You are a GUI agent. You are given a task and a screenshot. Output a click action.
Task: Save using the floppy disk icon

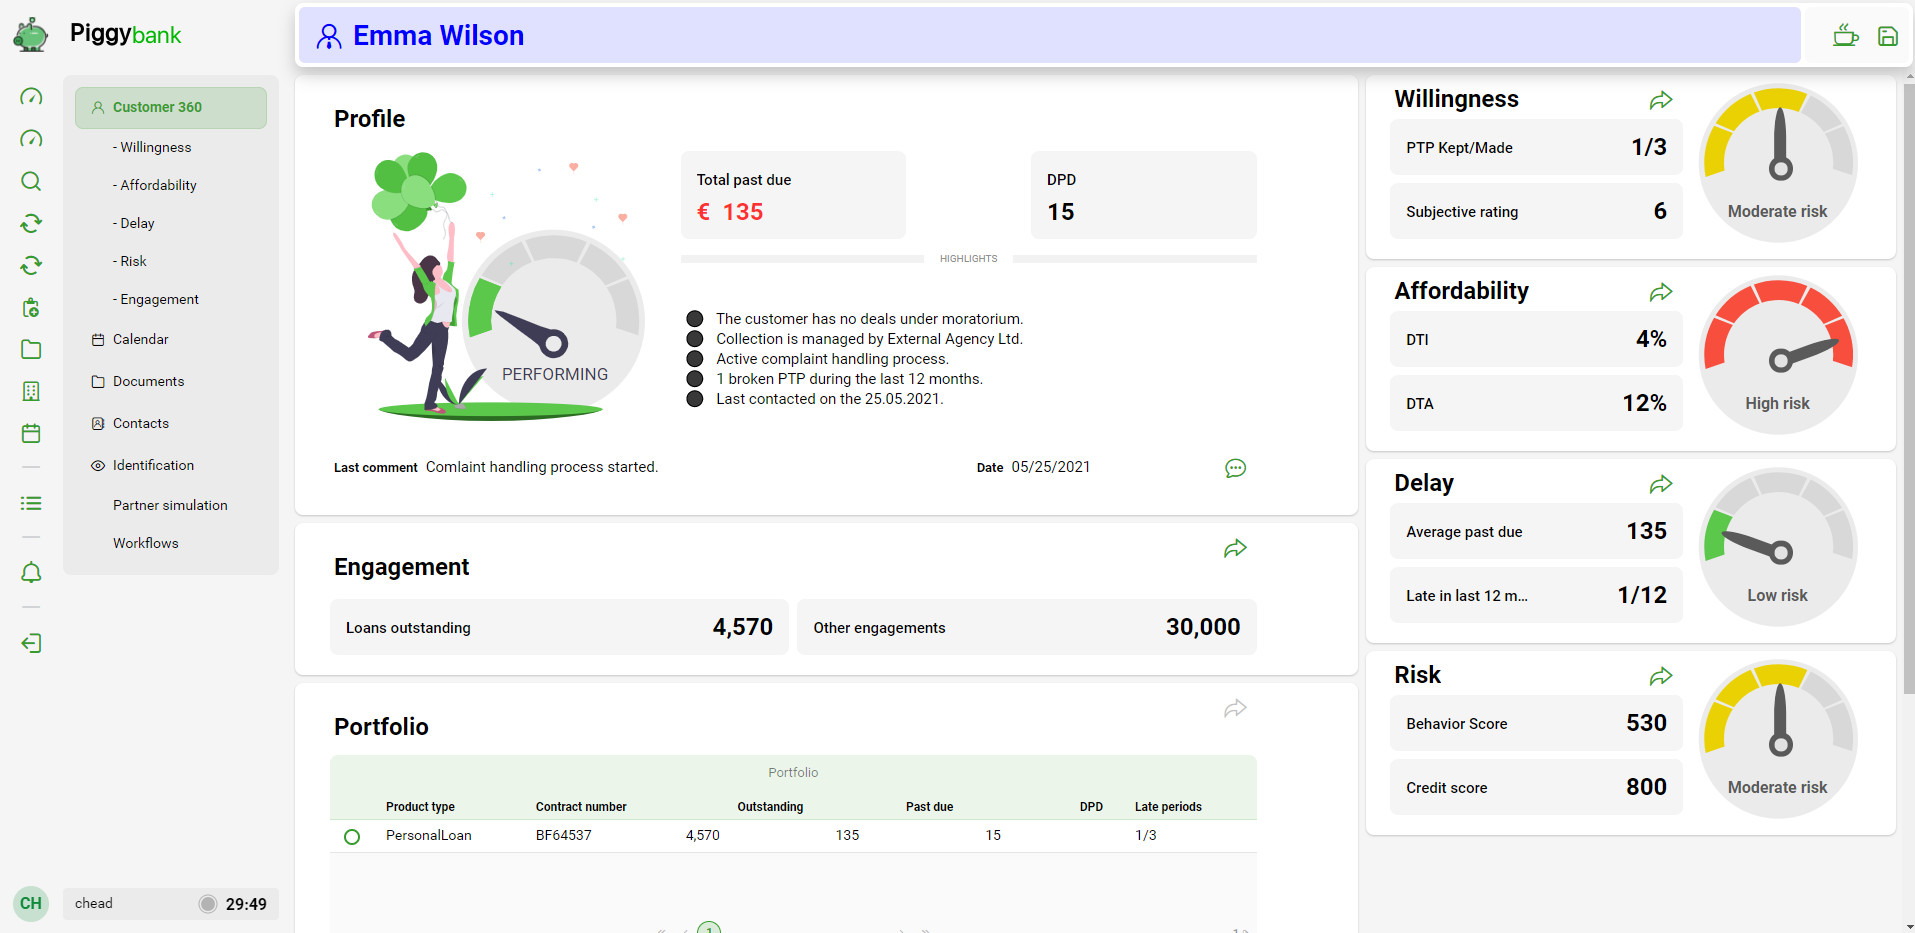coord(1889,35)
